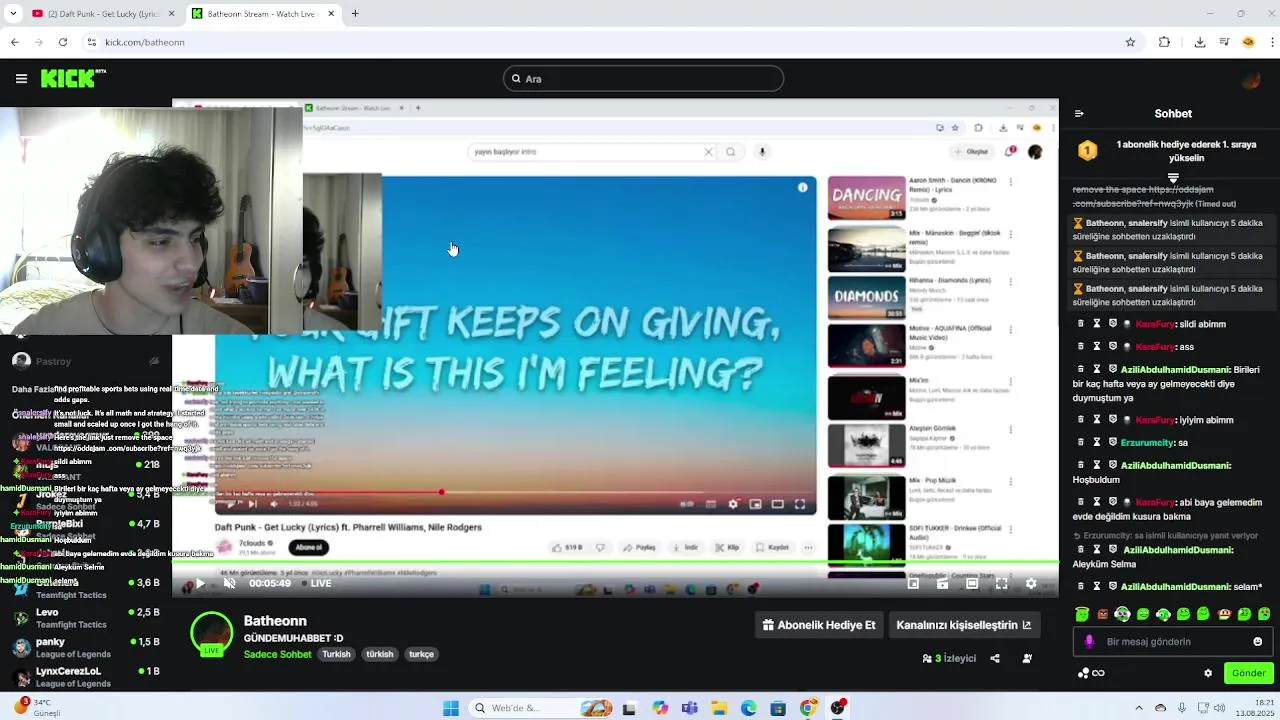Select the Turkish tag
The width and height of the screenshot is (1280, 720).
[x=336, y=654]
